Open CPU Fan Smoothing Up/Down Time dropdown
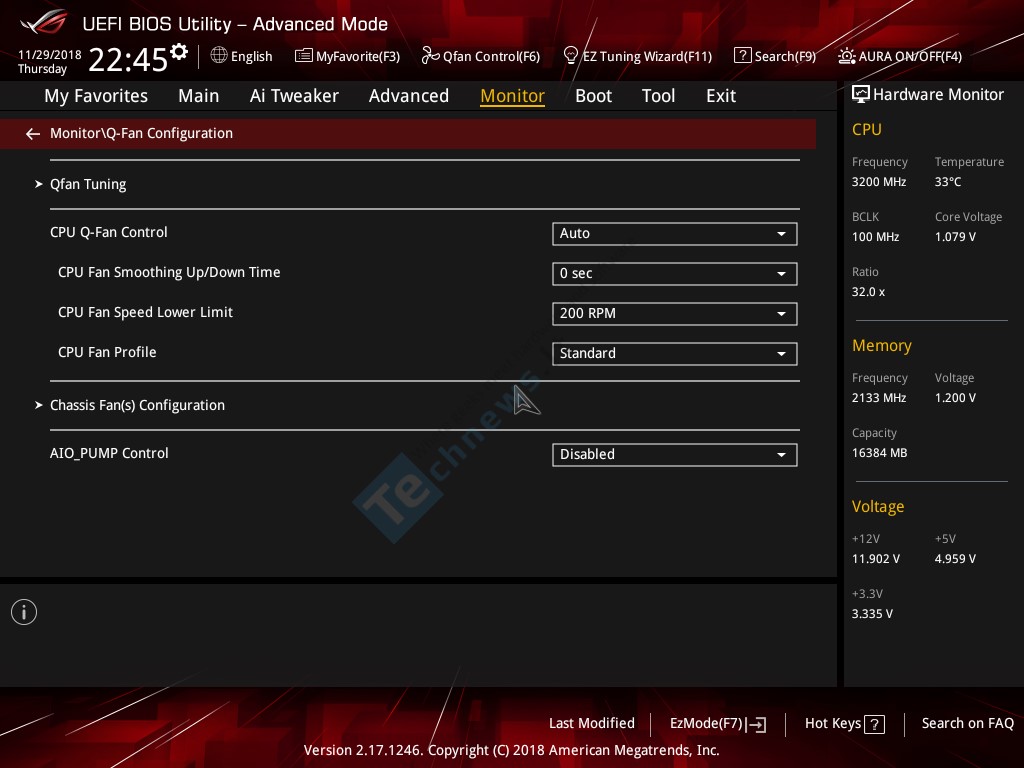Viewport: 1024px width, 768px height. [675, 274]
